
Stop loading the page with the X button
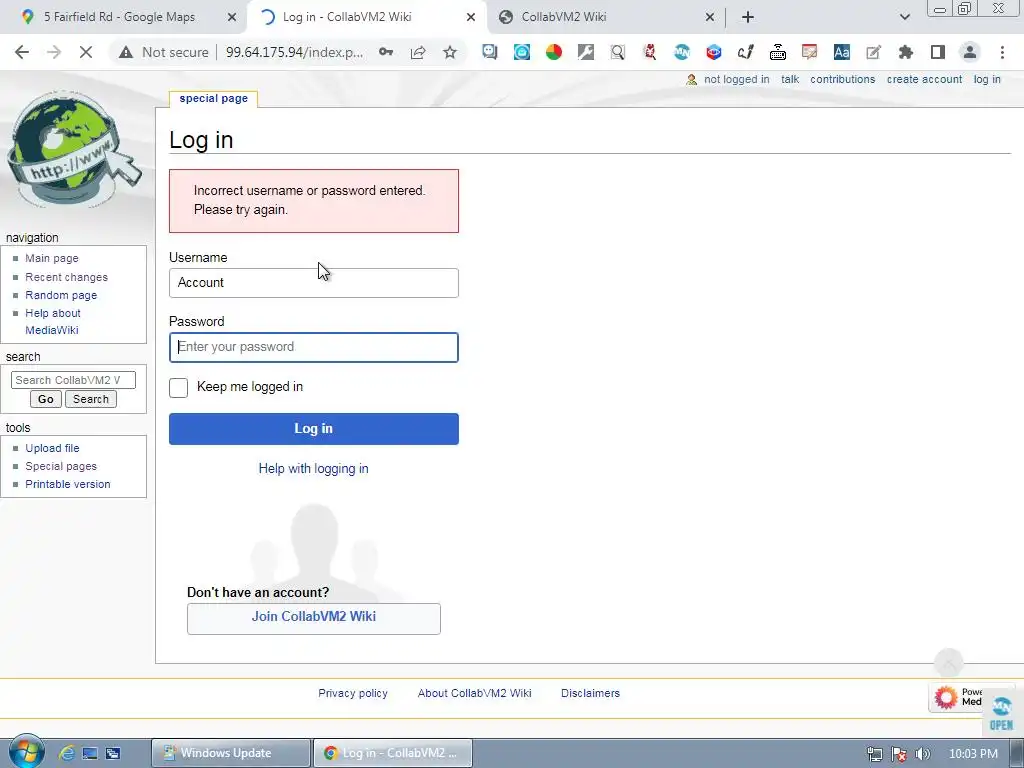86,52
